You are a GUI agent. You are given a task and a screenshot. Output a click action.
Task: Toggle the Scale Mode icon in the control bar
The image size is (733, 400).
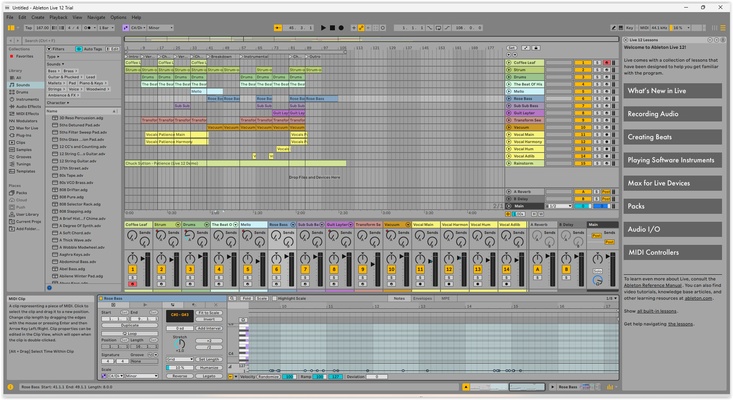(125, 28)
